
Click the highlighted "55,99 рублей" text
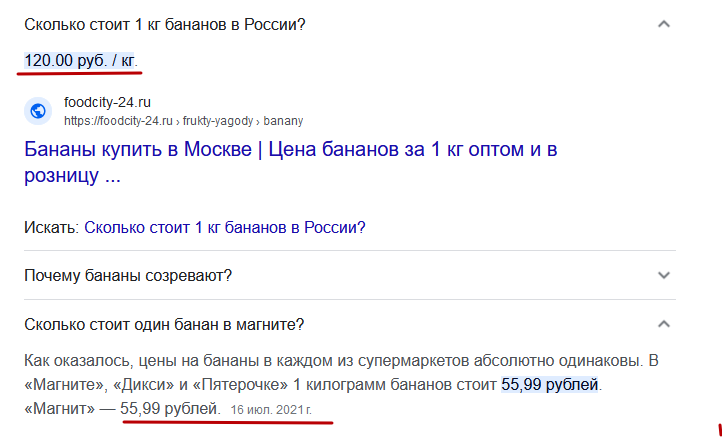coord(550,384)
